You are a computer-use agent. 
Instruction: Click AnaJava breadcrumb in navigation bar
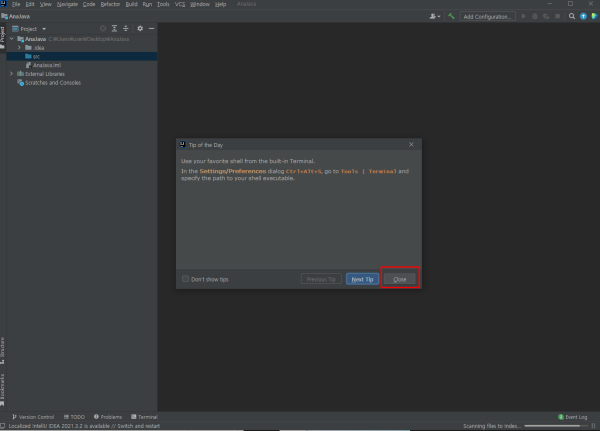tap(16, 16)
